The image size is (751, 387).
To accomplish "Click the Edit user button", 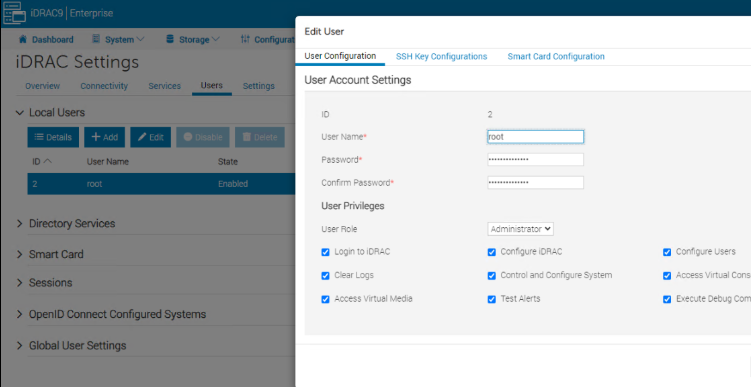I will (150, 137).
